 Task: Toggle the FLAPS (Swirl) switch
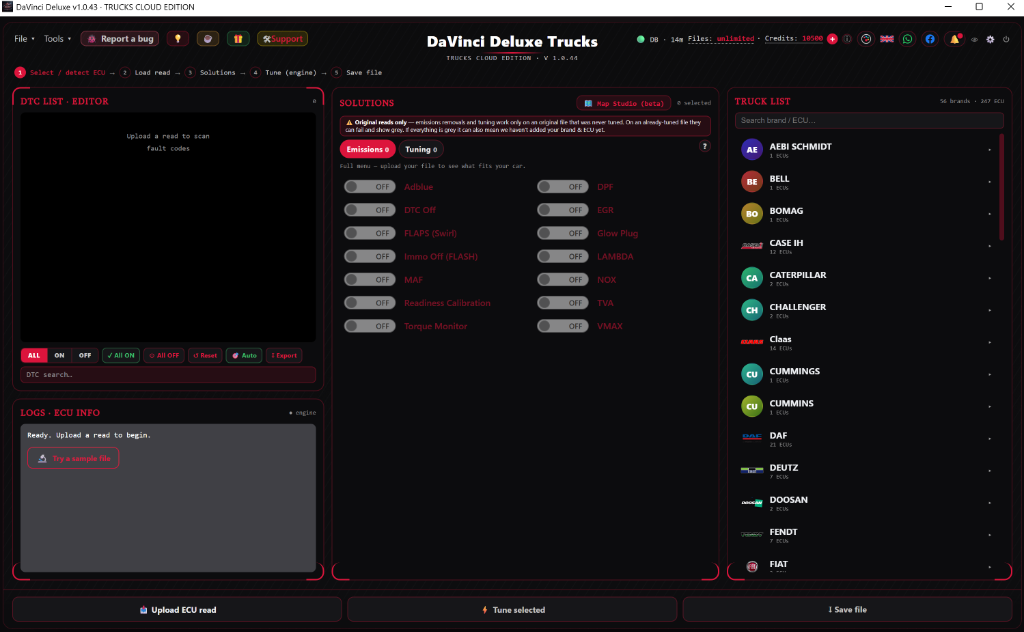[x=370, y=233]
